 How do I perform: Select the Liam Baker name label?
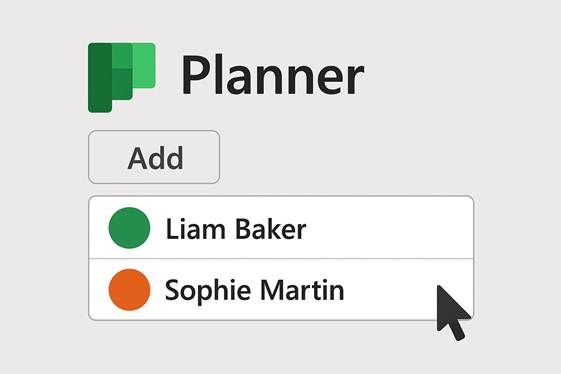click(236, 229)
